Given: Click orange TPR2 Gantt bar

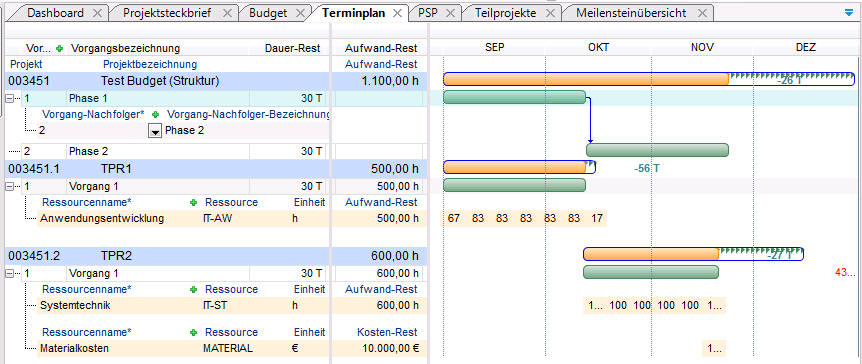Looking at the screenshot, I should pyautogui.click(x=651, y=254).
